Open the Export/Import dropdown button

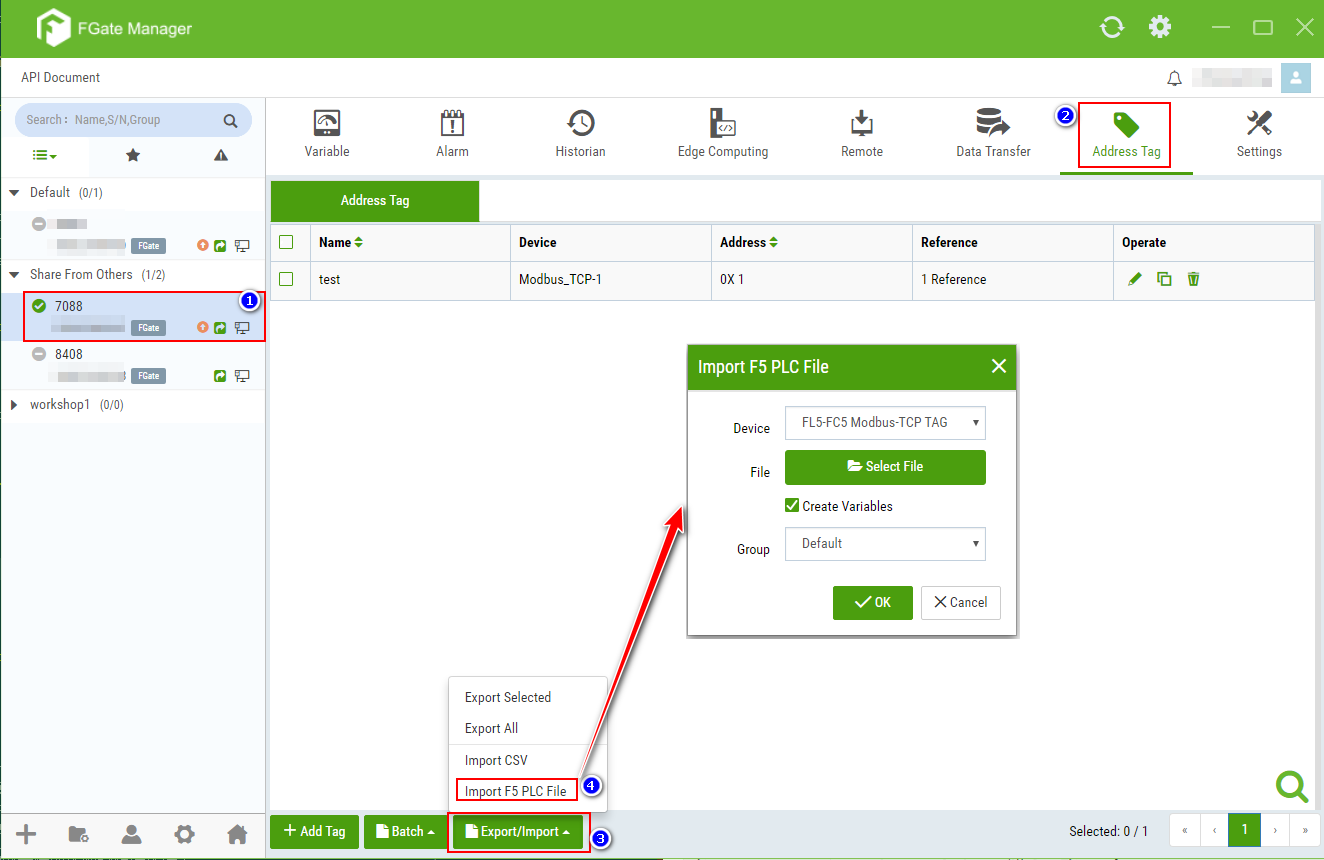(518, 831)
